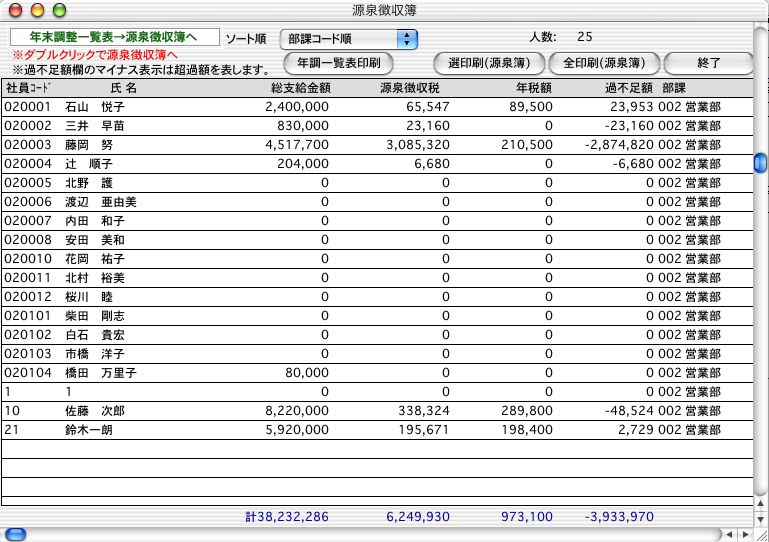This screenshot has width=769, height=542.
Task: Select the name 鈴木一朗
Action: pos(89,430)
